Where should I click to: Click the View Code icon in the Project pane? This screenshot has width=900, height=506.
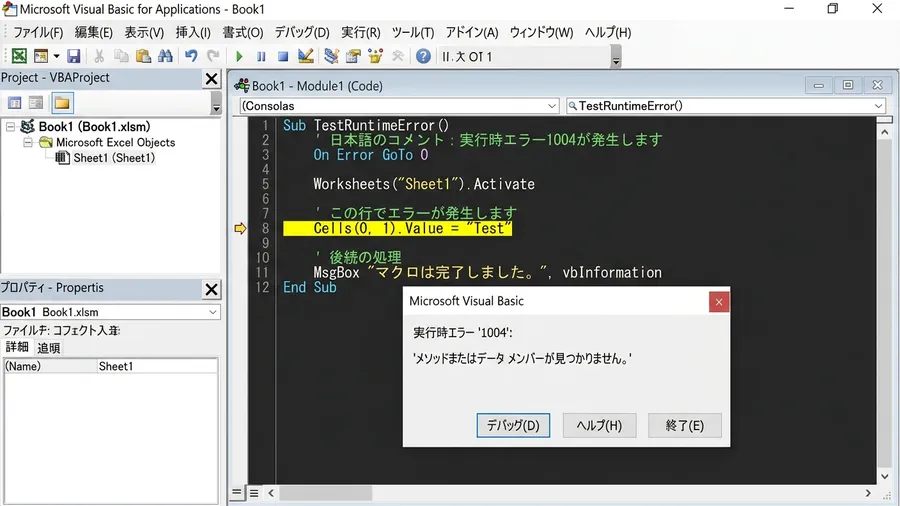tap(14, 103)
